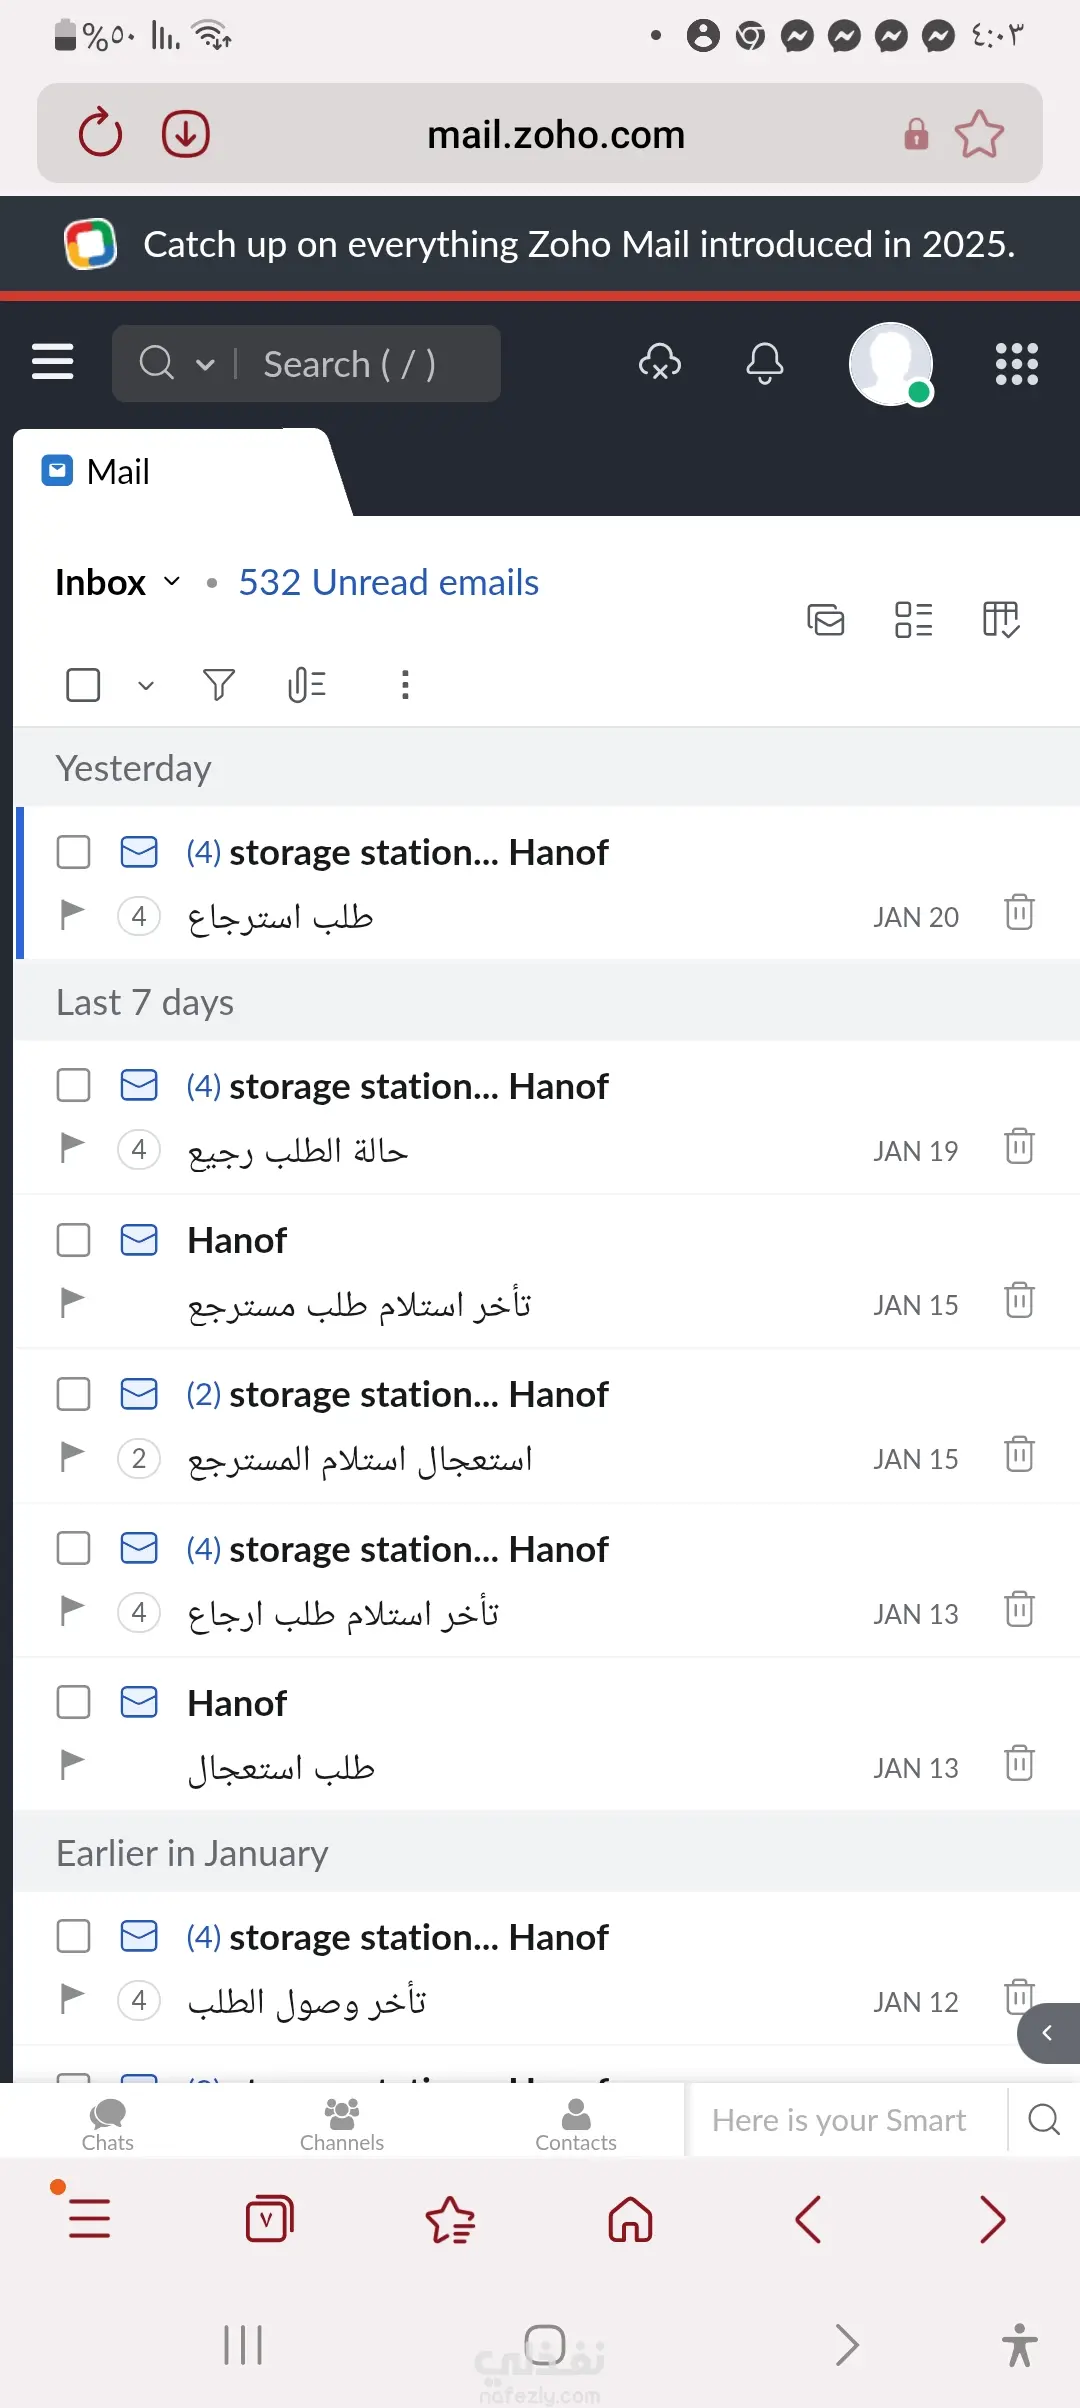The height and width of the screenshot is (2408, 1080).
Task: Expand the Inbox folder dropdown
Action: coord(172,582)
